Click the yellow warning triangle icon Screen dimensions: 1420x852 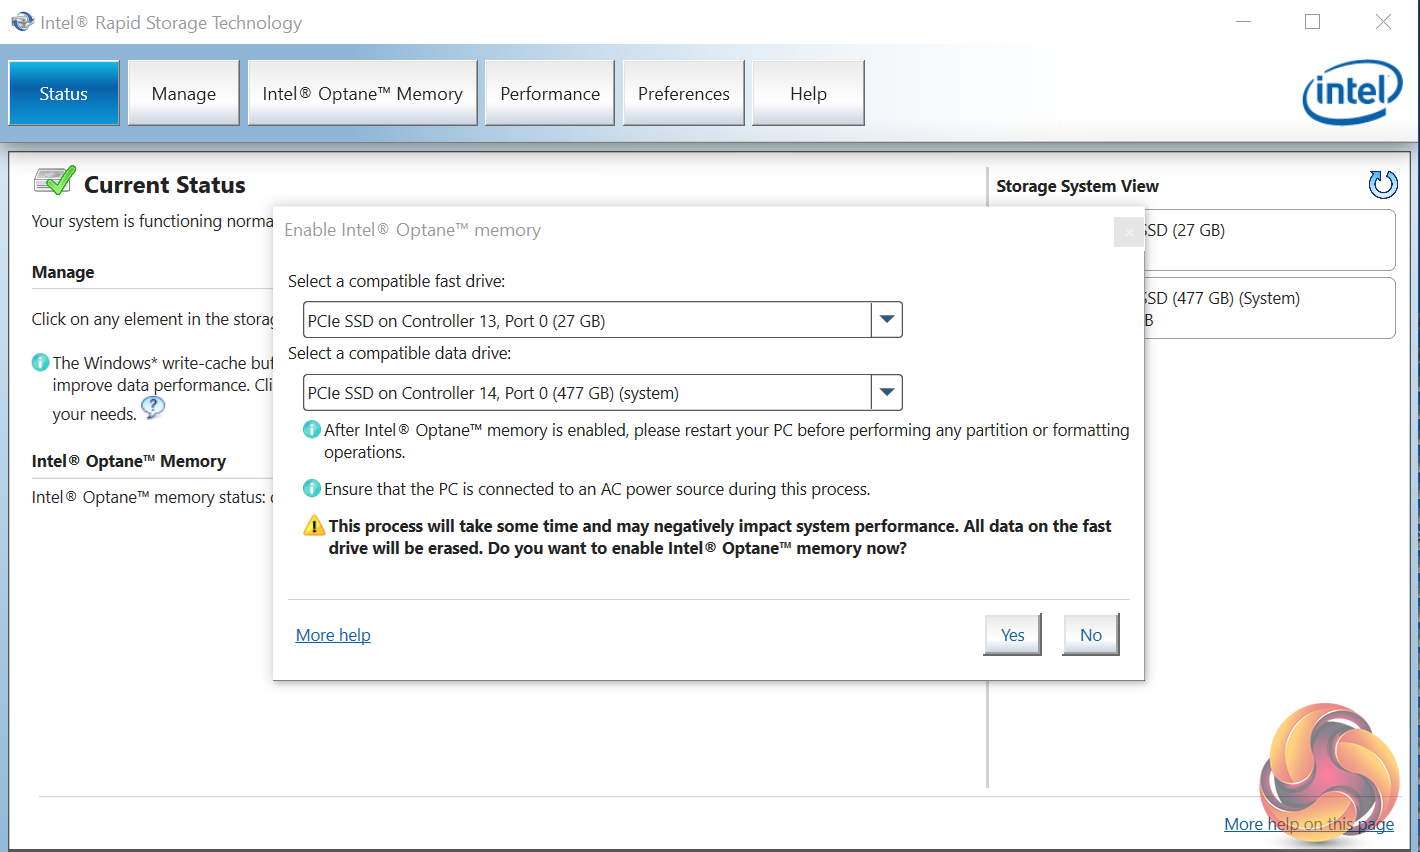(314, 525)
